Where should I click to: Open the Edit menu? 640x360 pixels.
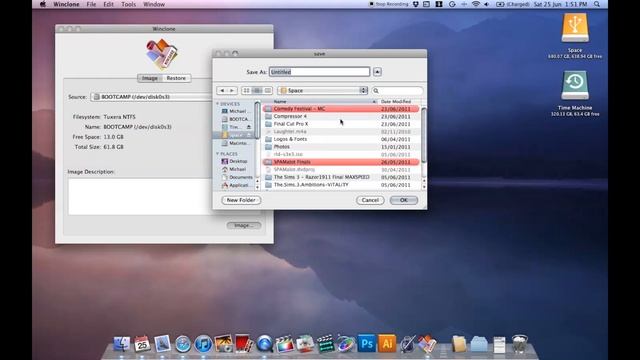(x=109, y=4)
